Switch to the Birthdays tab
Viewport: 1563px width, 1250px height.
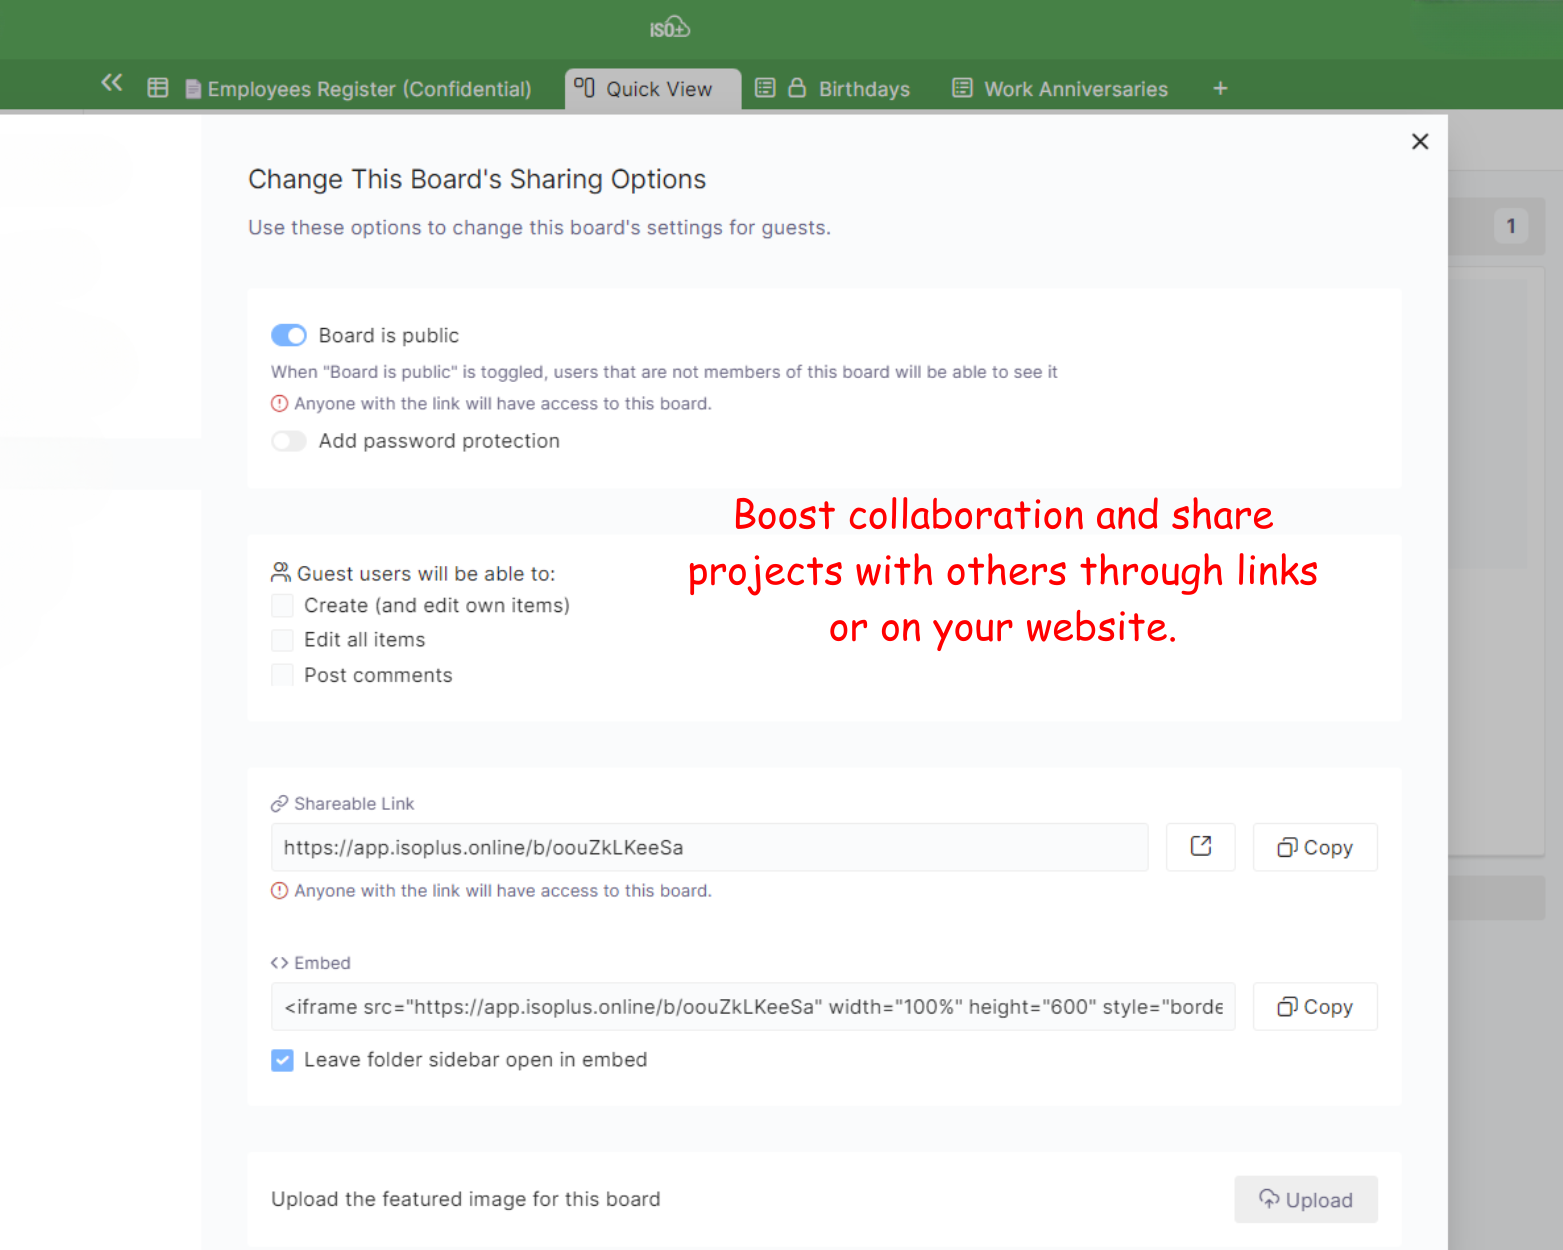click(863, 89)
